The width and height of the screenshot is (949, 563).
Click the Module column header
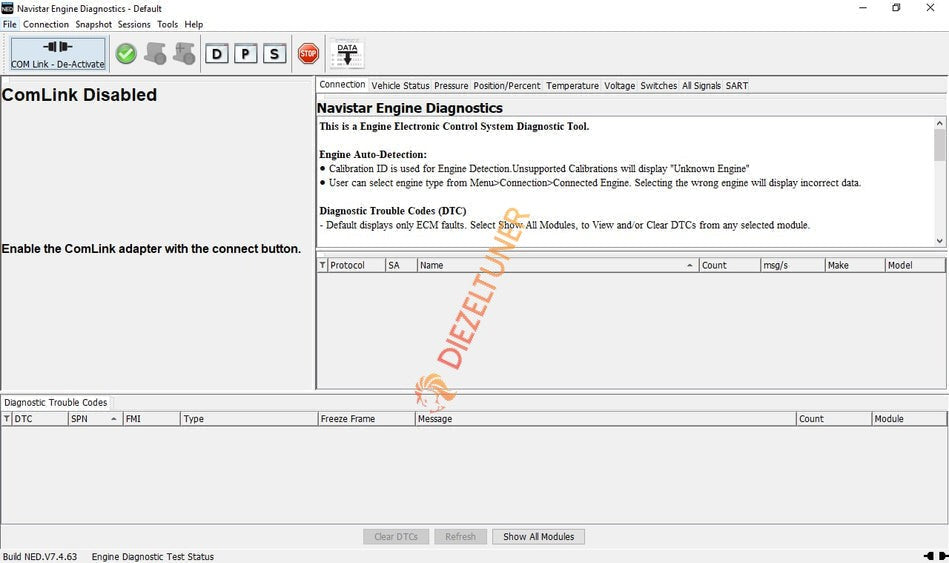click(909, 419)
